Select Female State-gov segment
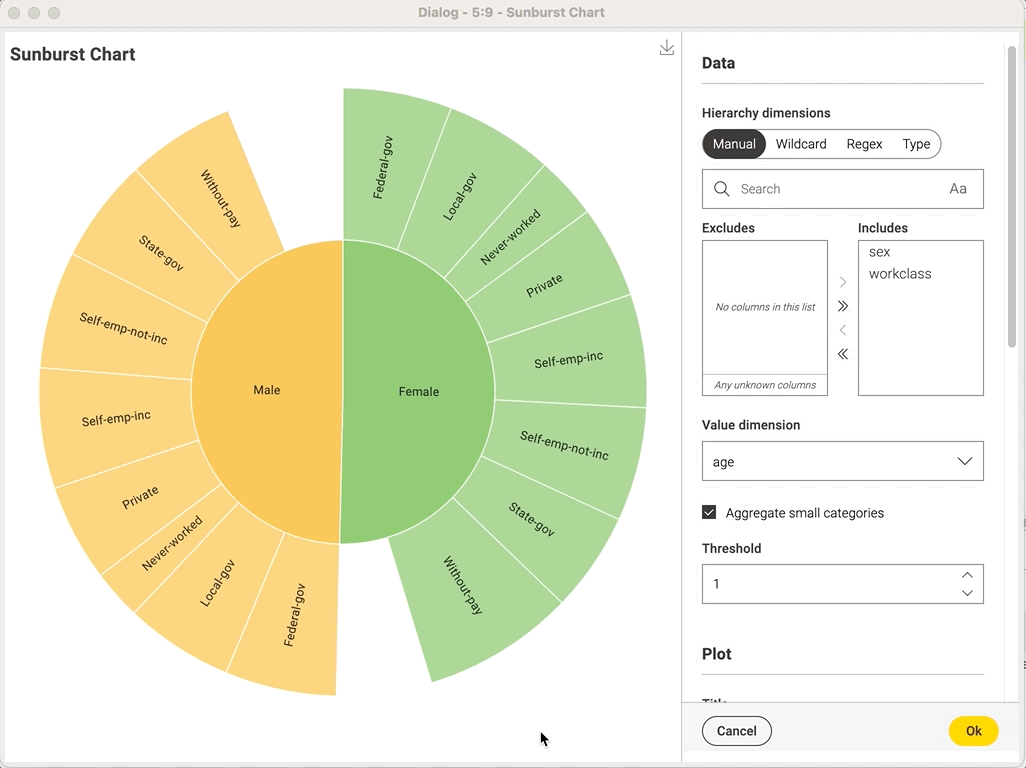 532,518
